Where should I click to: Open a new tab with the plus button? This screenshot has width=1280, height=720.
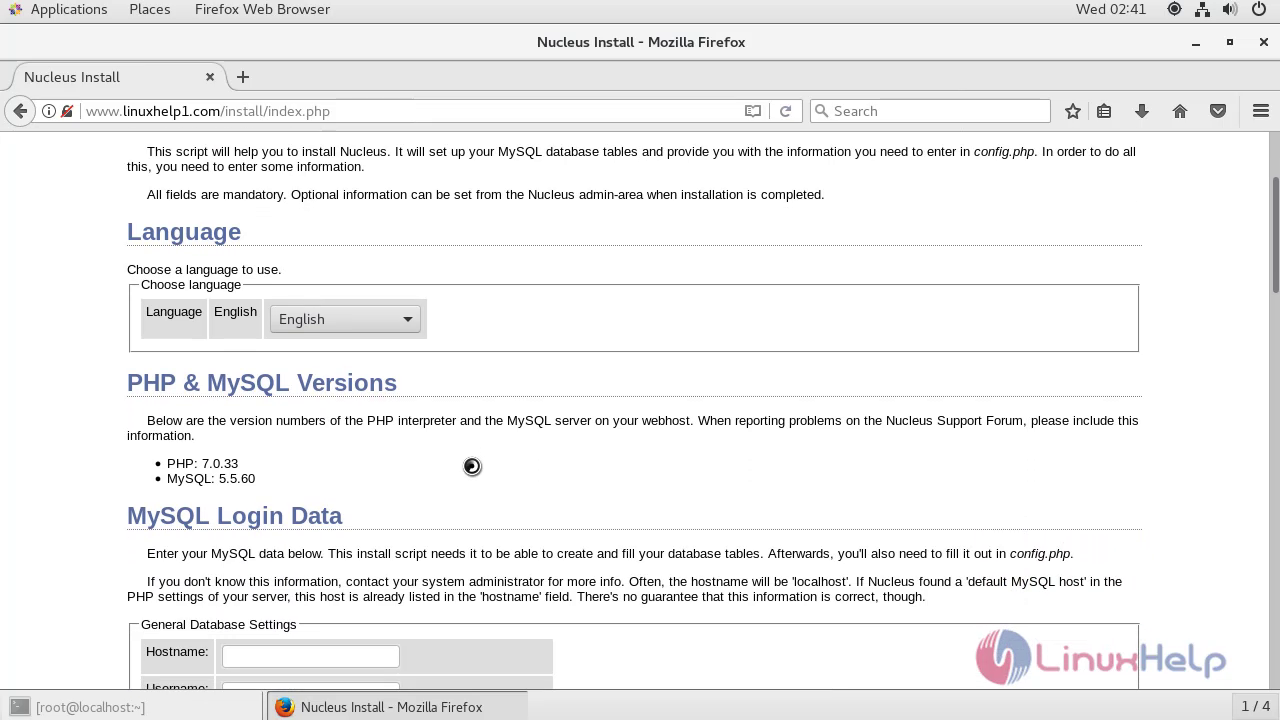click(243, 77)
